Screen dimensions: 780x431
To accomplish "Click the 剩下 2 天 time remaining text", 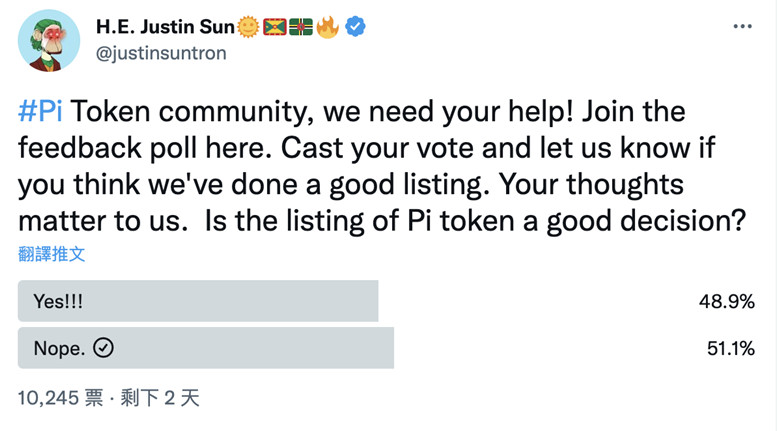I will pyautogui.click(x=160, y=398).
